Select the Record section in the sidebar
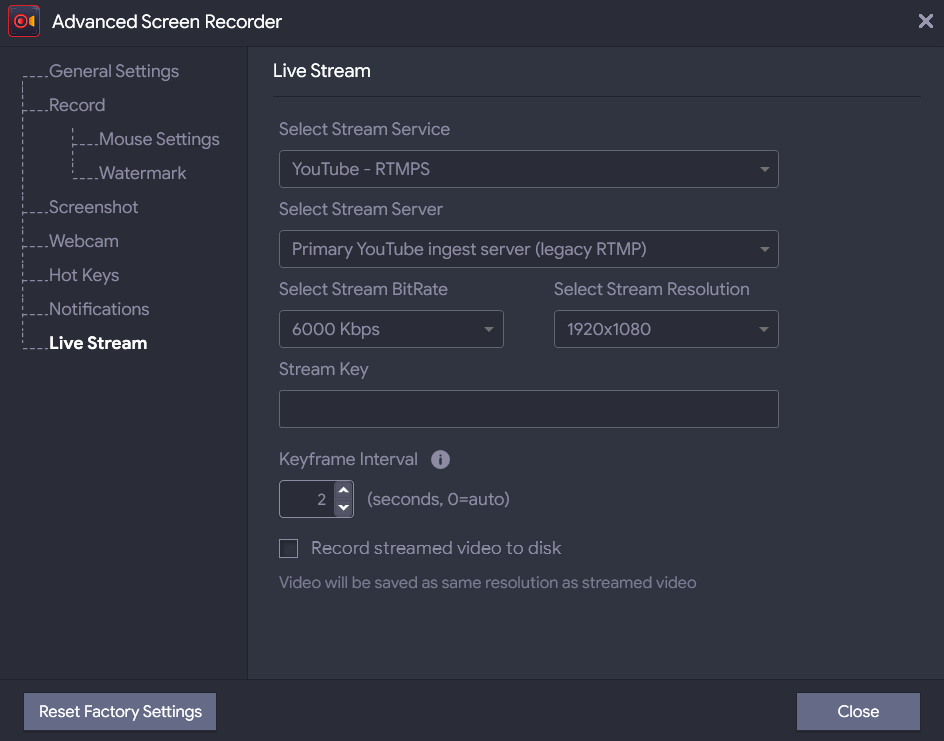 [77, 104]
